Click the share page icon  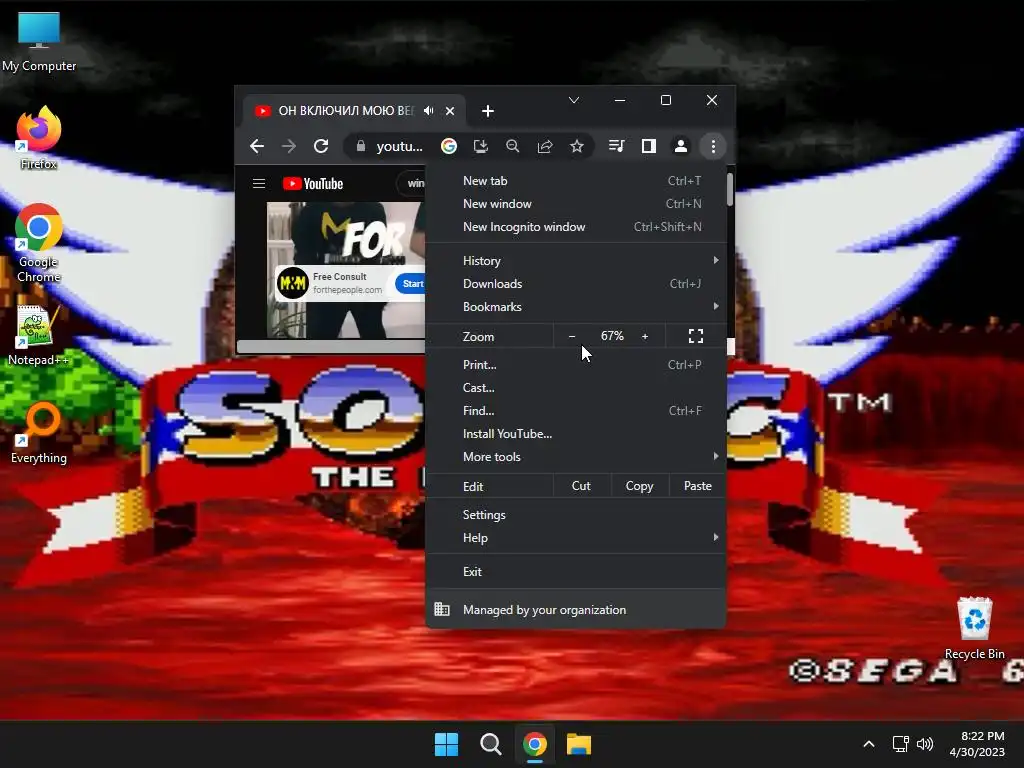point(545,146)
